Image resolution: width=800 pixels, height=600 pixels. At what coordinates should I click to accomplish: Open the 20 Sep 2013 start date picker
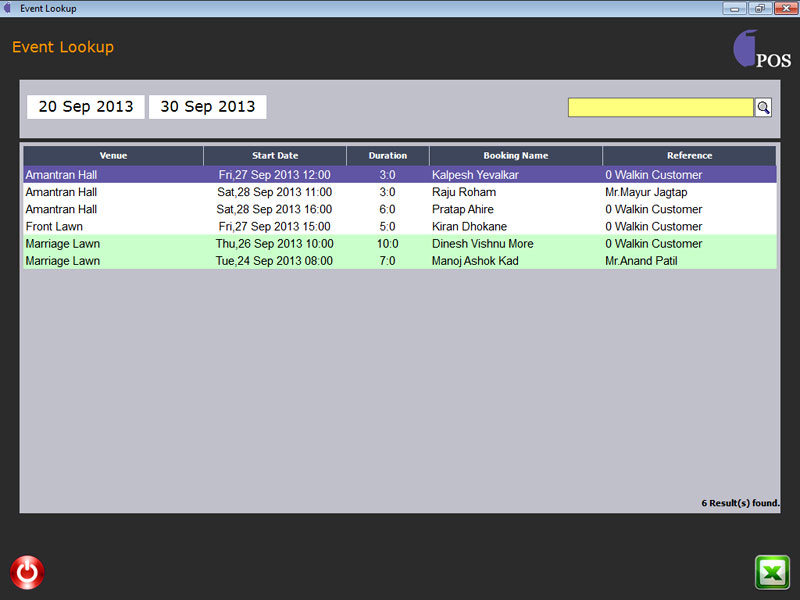(x=86, y=107)
